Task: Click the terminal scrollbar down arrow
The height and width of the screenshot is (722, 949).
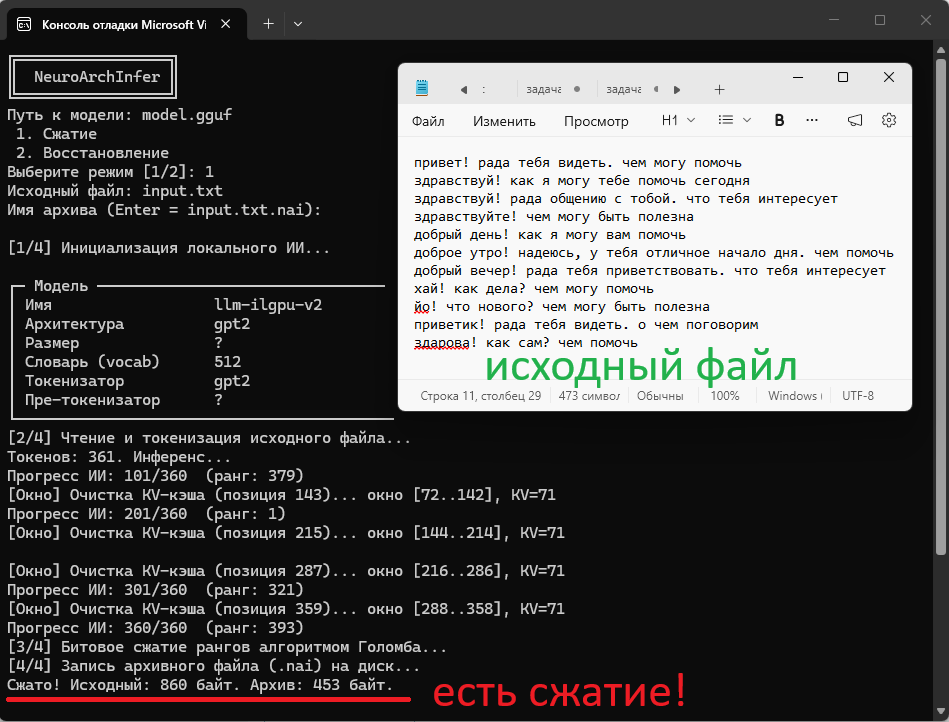Action: pos(941,712)
